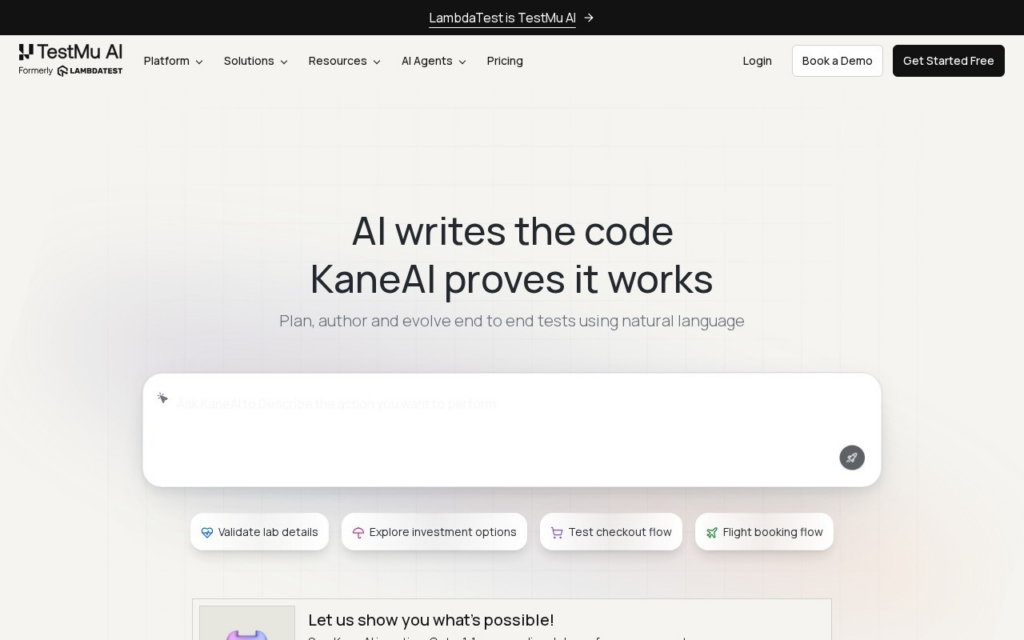Click the sparkle icon in KaneAI input
This screenshot has width=1024, height=640.
point(163,398)
